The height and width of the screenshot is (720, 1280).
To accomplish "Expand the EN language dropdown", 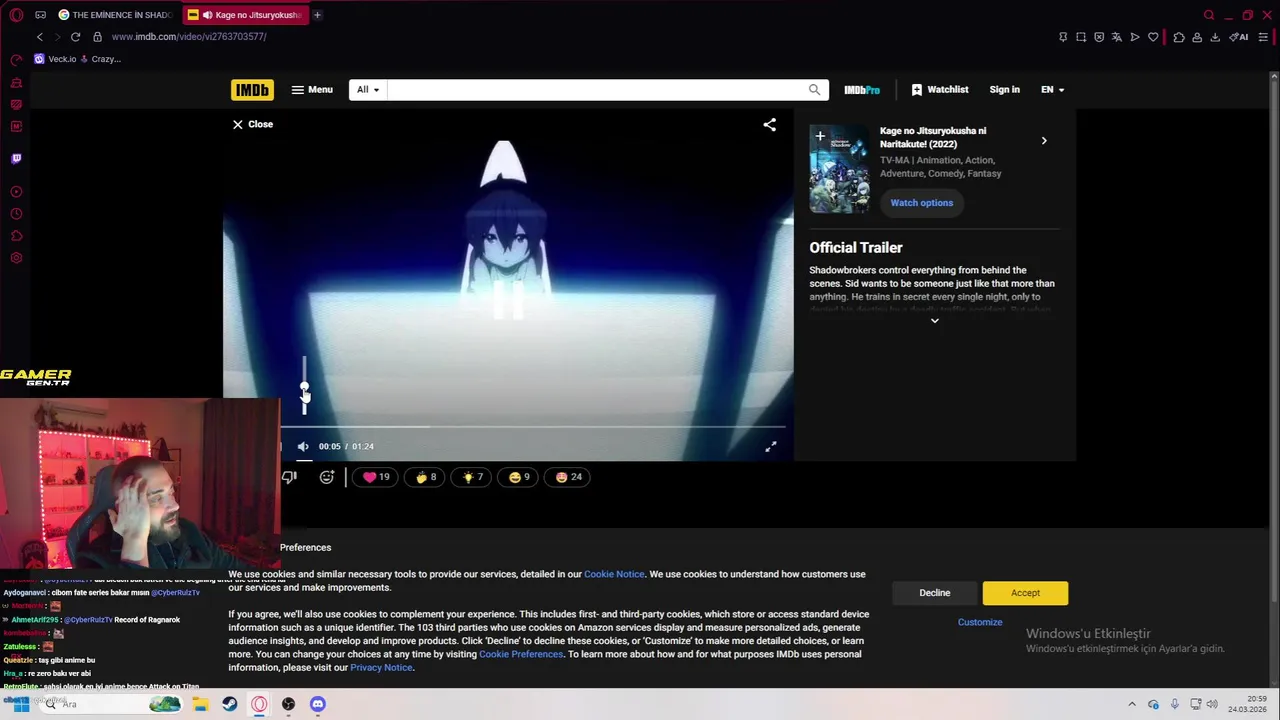I will tap(1052, 90).
